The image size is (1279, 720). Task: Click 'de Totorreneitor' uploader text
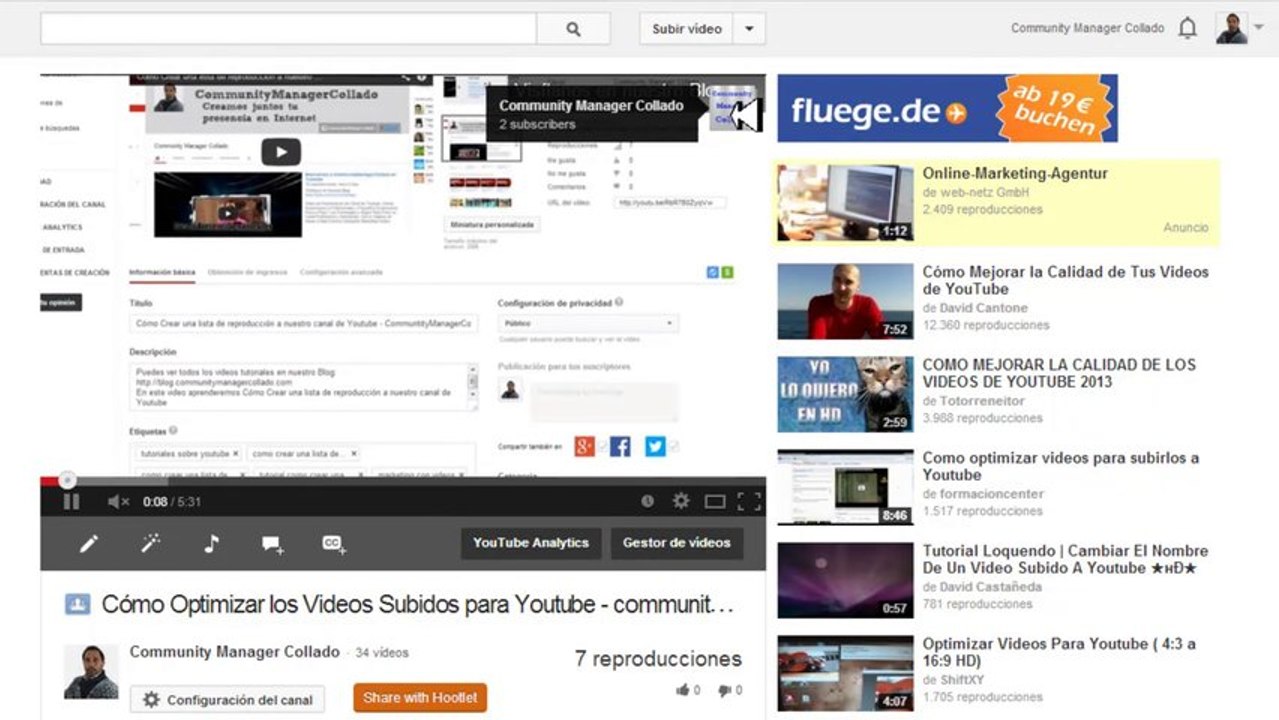click(x=973, y=401)
